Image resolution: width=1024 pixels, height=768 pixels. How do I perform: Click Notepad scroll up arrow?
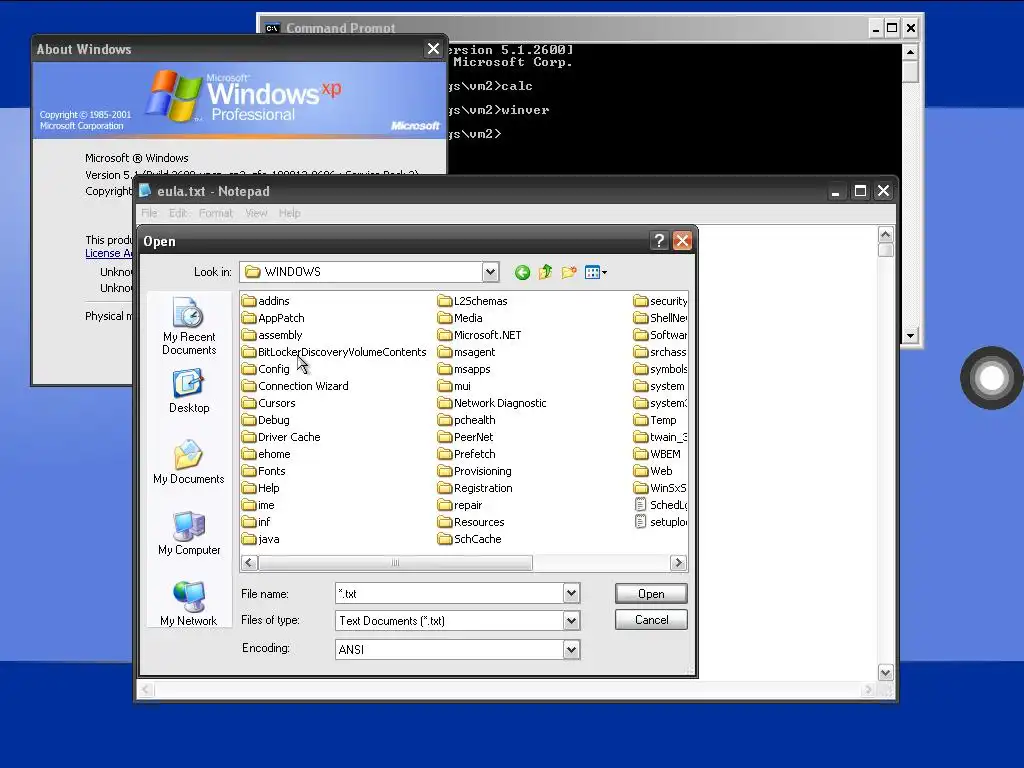click(x=886, y=234)
